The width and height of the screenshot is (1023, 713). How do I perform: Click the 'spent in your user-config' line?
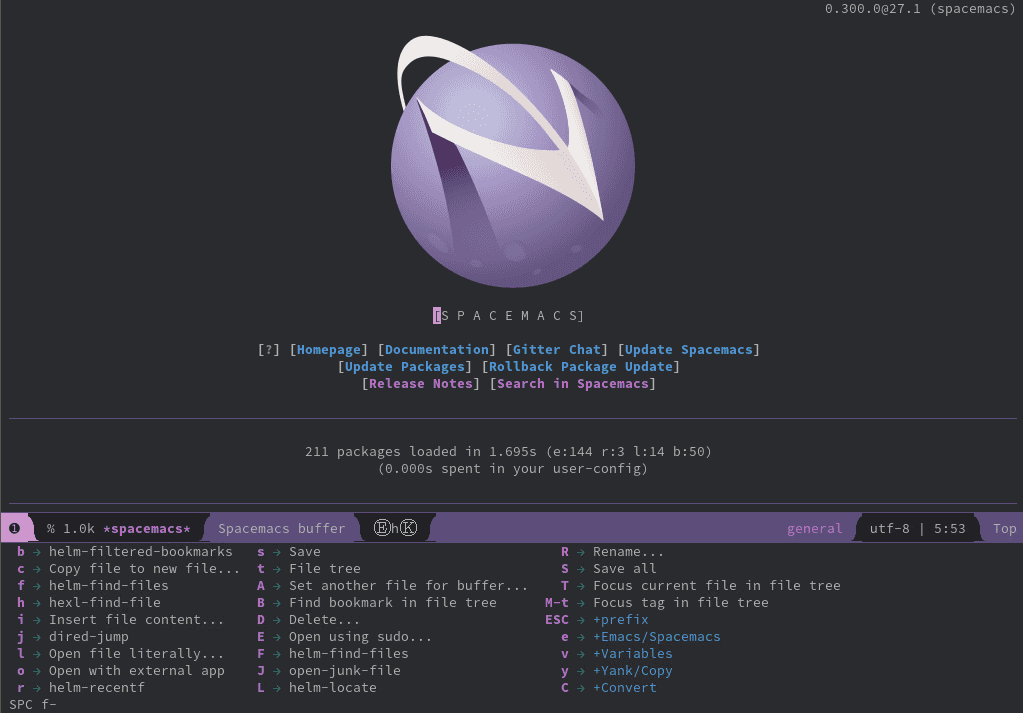[513, 468]
